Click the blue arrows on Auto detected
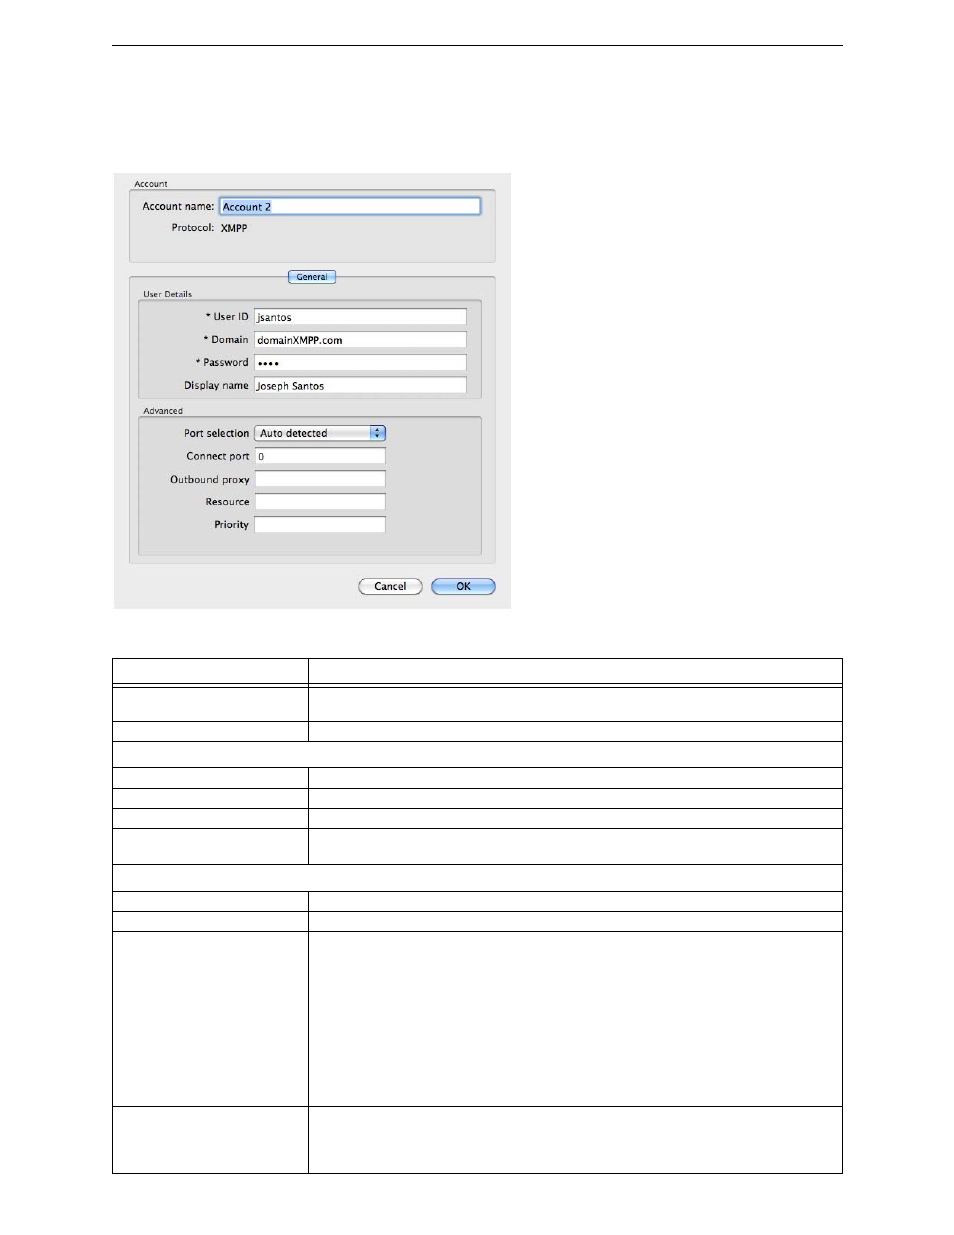The image size is (954, 1235). click(x=377, y=433)
